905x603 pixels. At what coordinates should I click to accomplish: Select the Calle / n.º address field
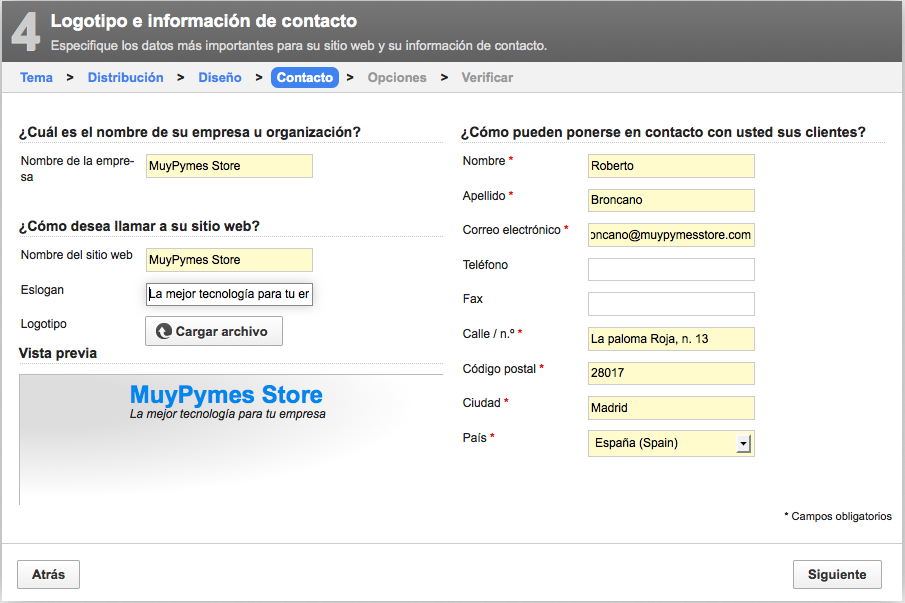click(670, 339)
